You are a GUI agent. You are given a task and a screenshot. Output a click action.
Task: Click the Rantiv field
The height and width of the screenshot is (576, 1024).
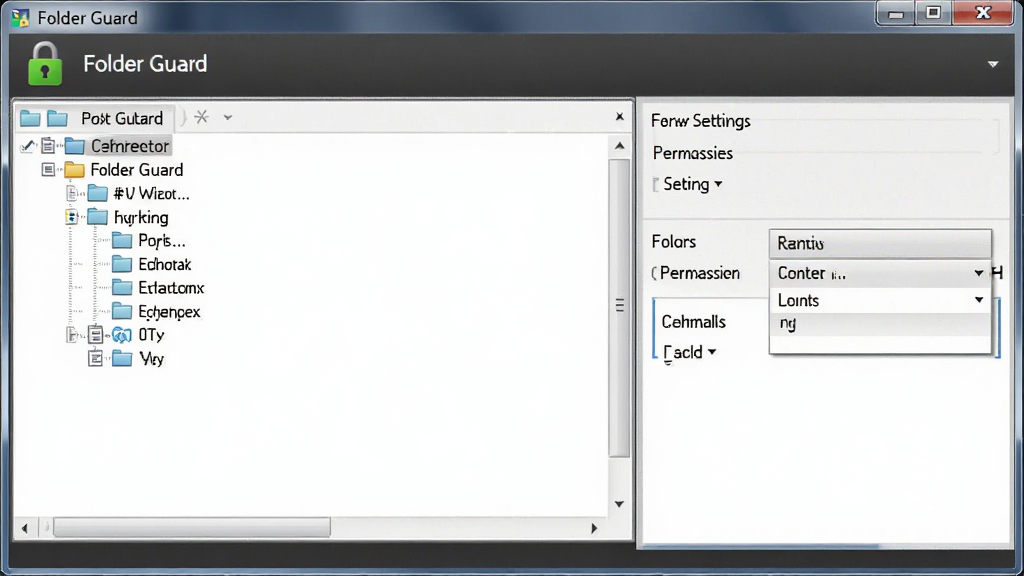(880, 244)
